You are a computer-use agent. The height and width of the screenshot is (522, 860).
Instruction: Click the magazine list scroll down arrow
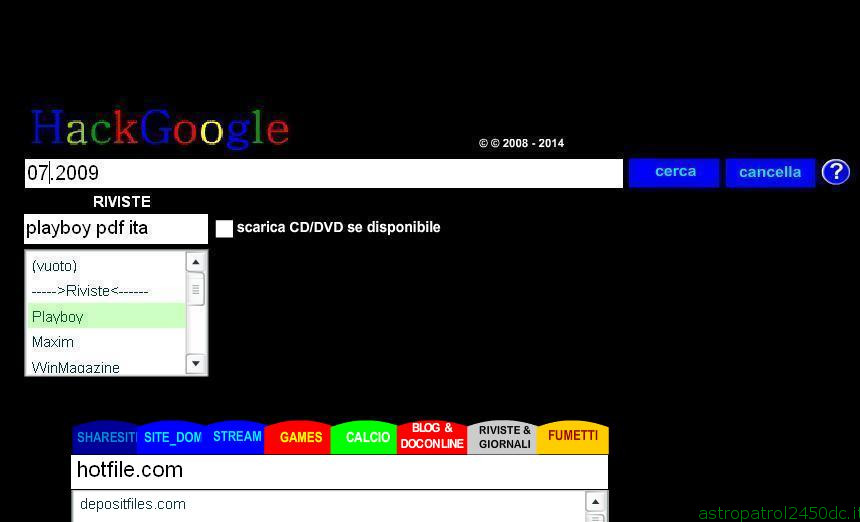(196, 364)
